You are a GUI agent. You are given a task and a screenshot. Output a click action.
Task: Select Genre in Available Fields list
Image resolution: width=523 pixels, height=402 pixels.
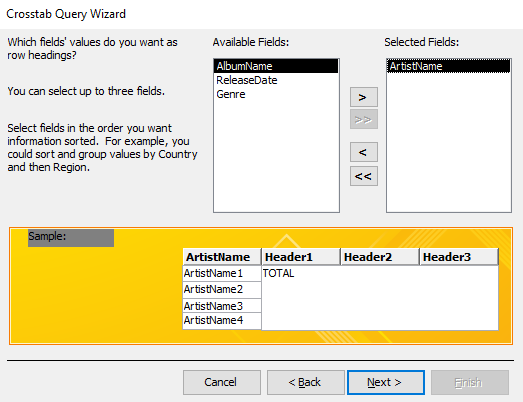coord(276,94)
